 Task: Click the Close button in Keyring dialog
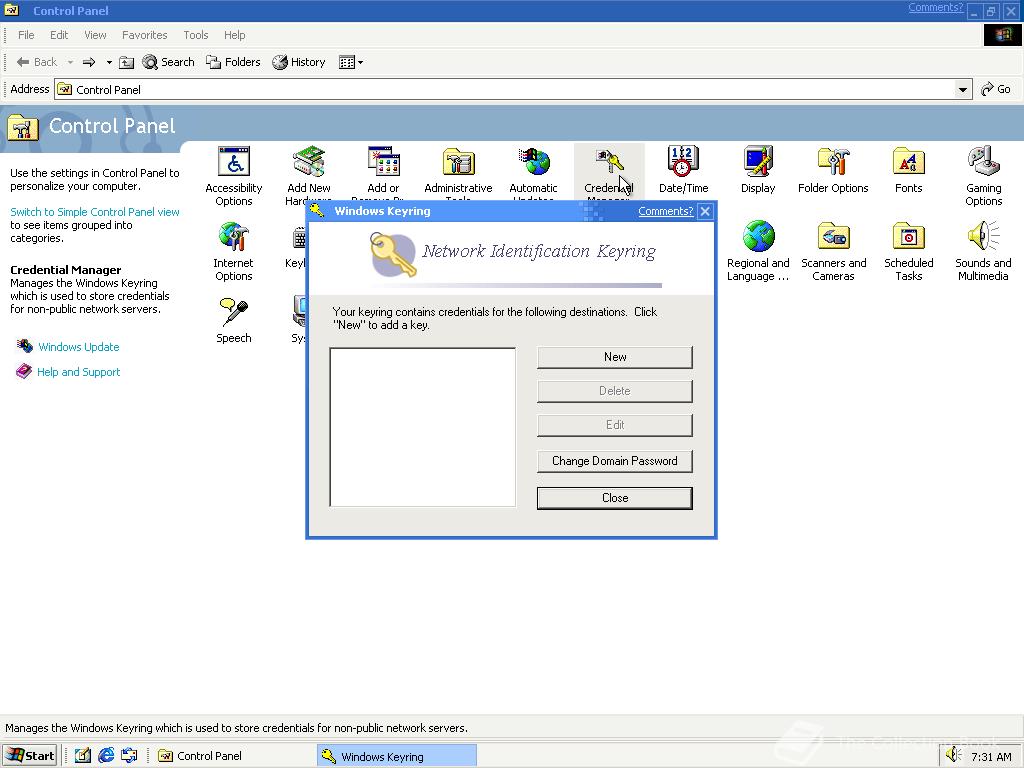pos(615,498)
